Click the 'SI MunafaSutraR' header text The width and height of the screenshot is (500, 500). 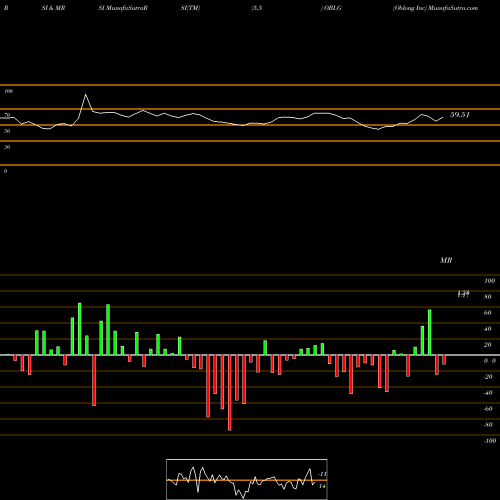(x=123, y=8)
